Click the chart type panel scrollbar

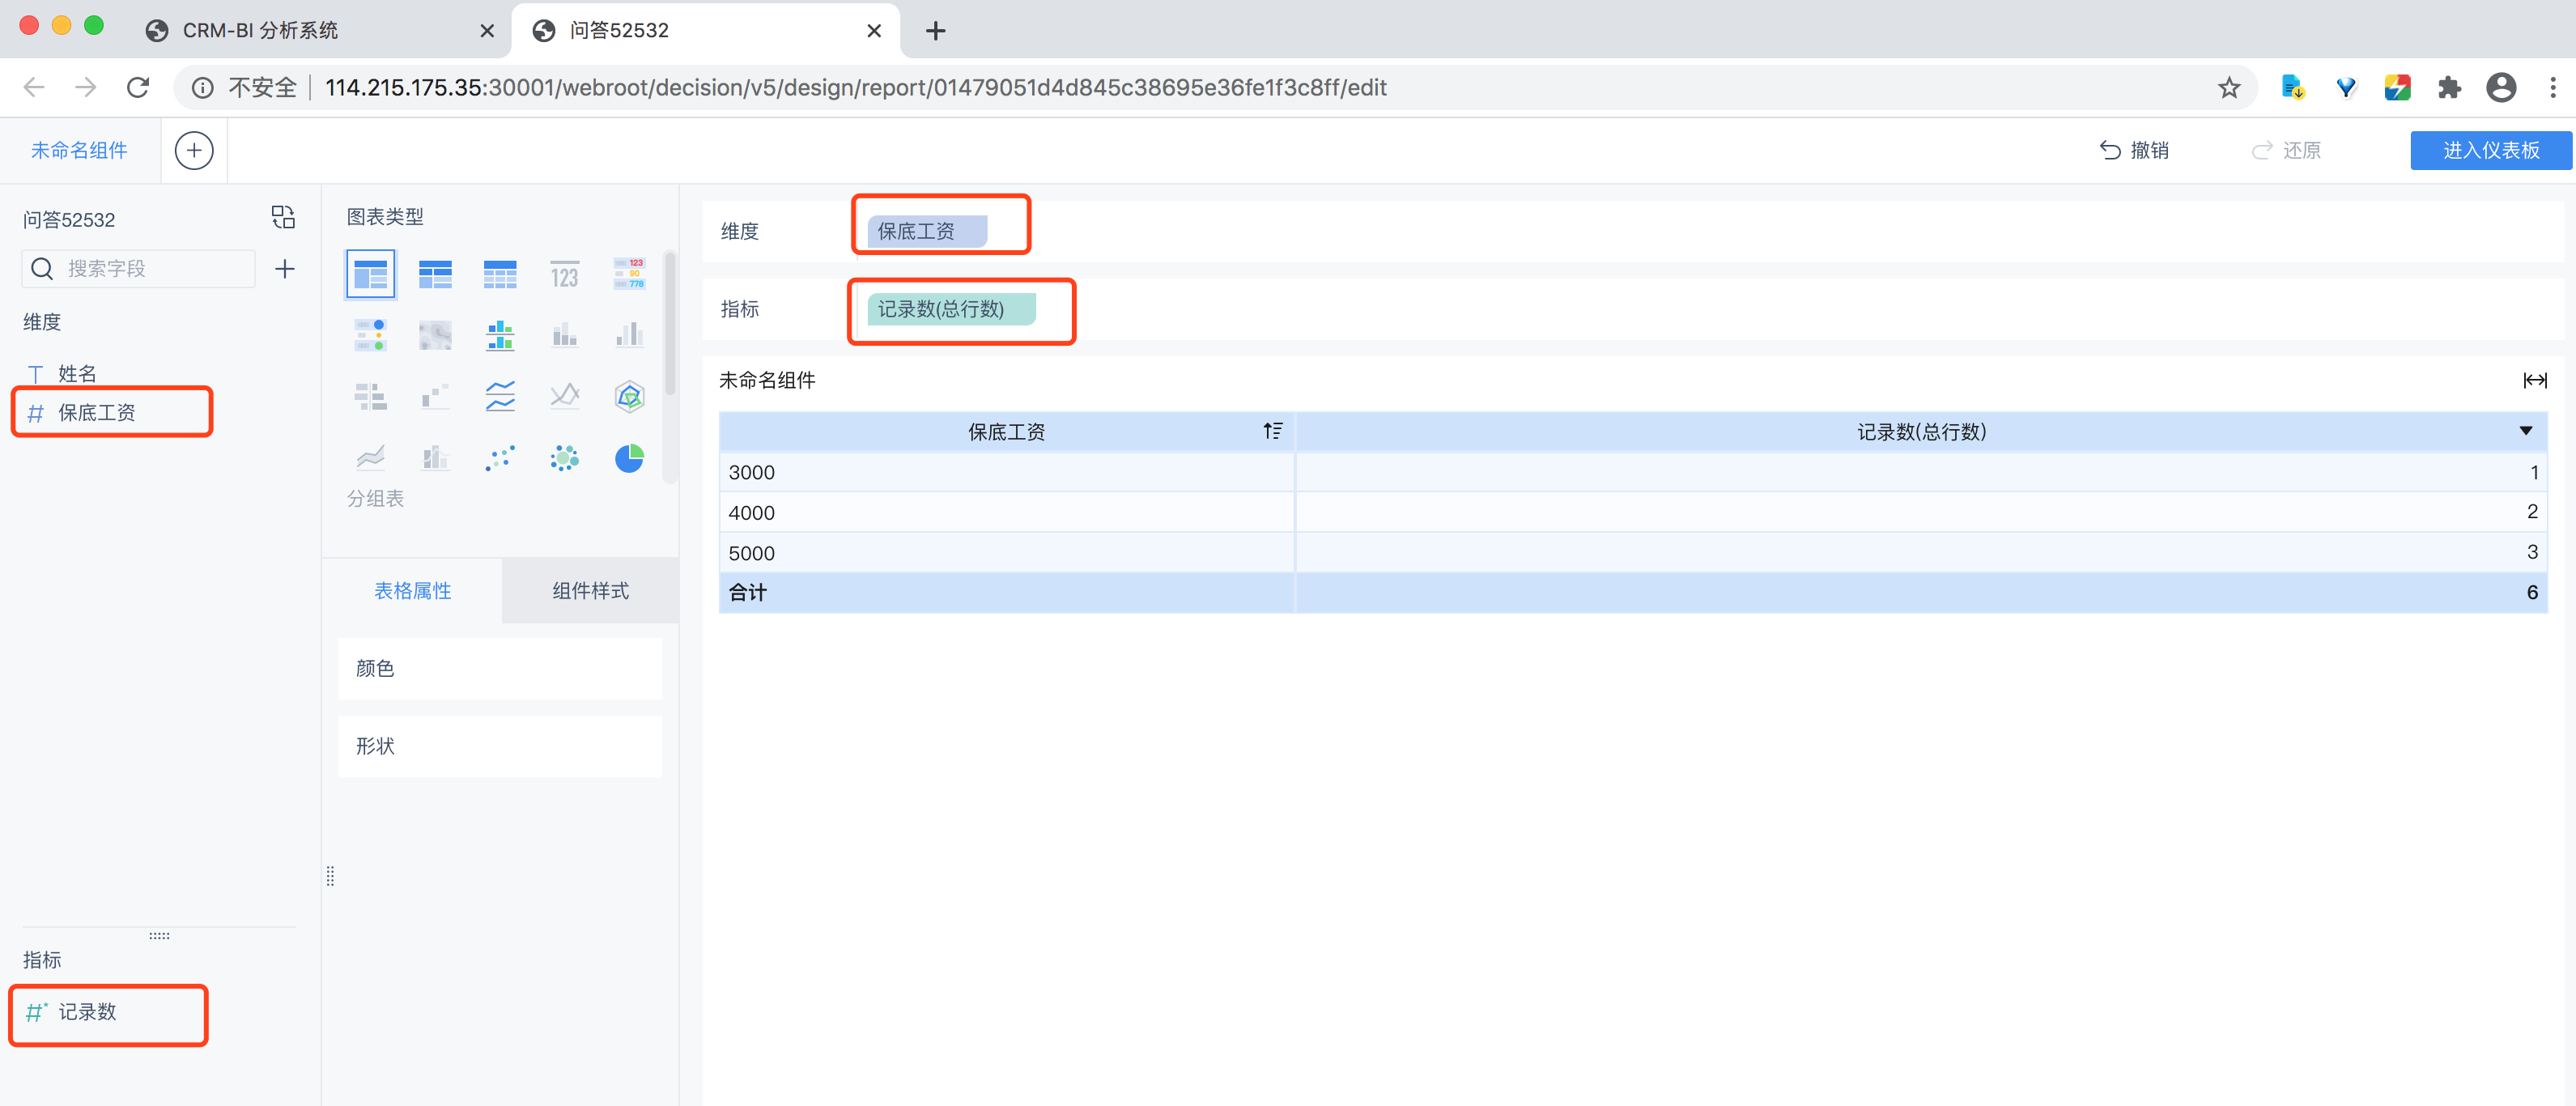tap(670, 325)
